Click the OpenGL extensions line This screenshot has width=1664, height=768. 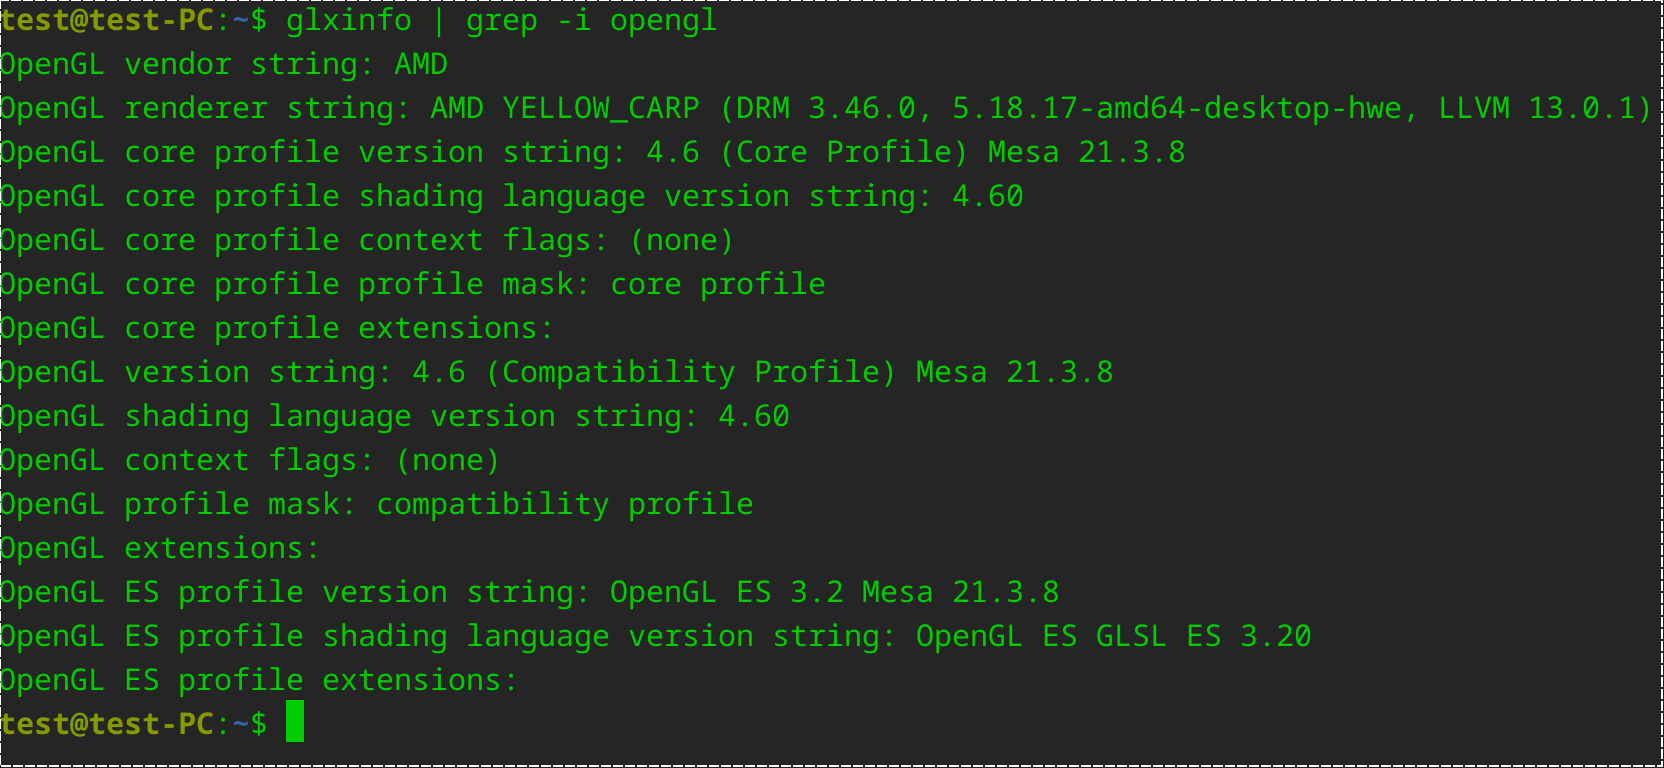[160, 548]
